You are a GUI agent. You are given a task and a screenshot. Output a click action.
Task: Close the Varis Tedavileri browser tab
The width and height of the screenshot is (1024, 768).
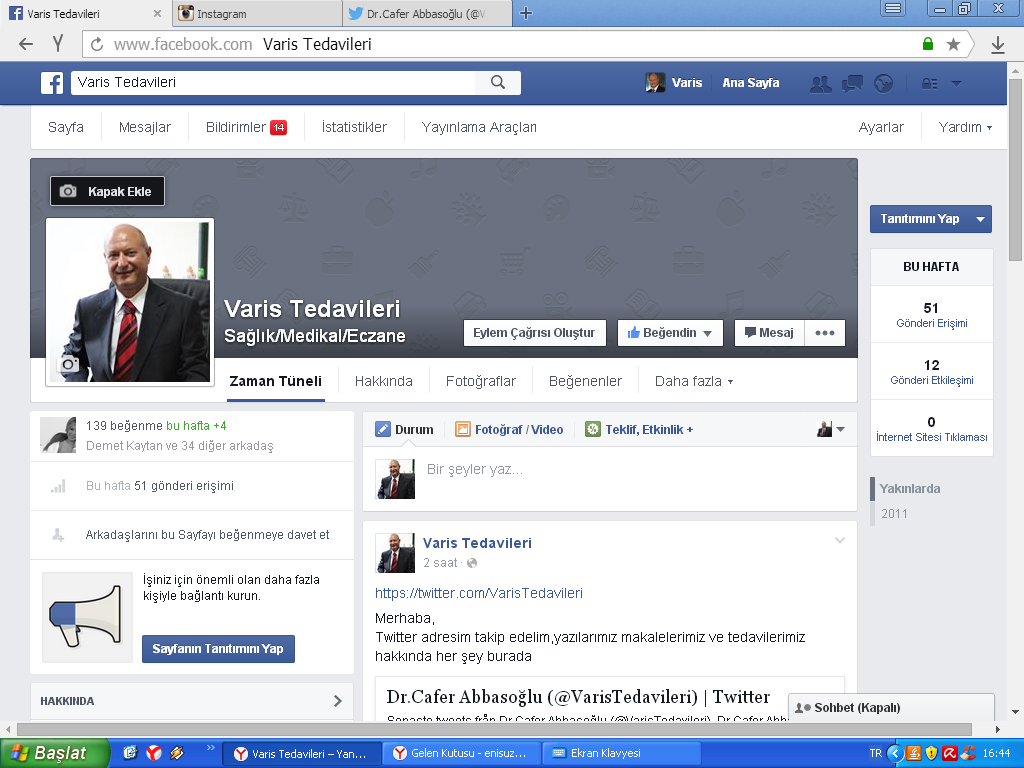pos(157,13)
